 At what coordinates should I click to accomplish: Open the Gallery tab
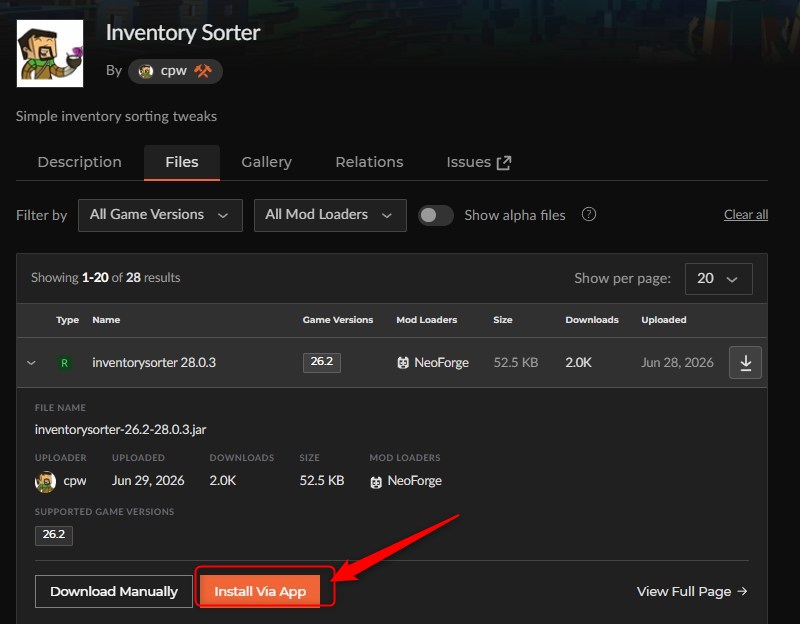coord(266,162)
